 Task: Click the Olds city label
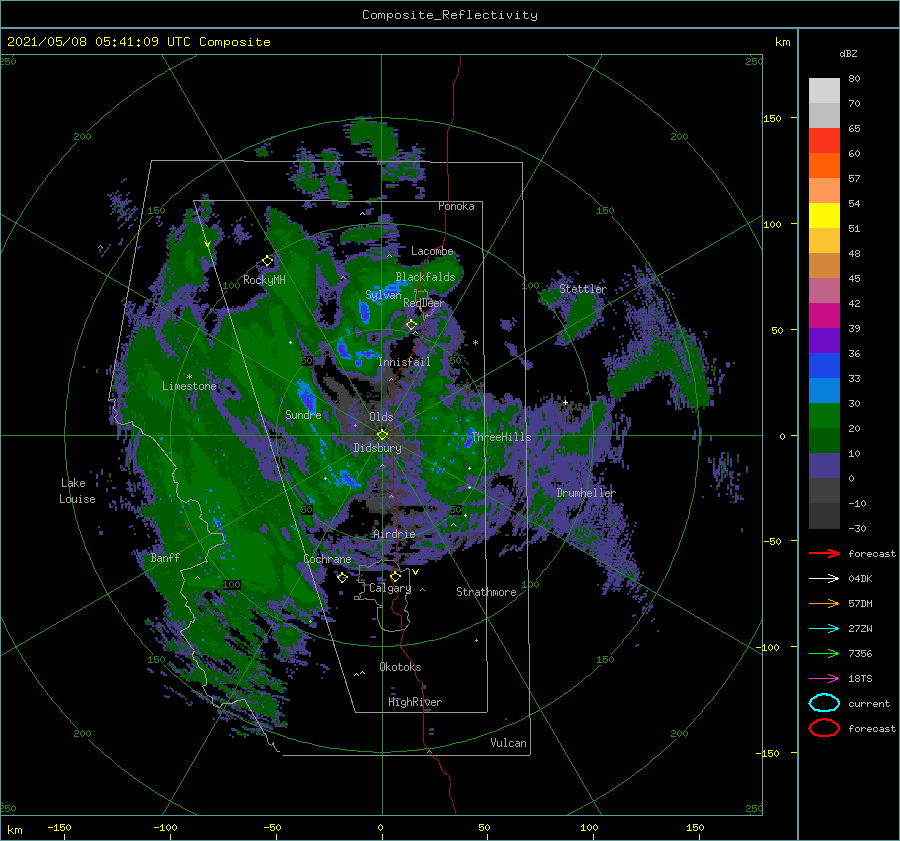click(x=381, y=417)
